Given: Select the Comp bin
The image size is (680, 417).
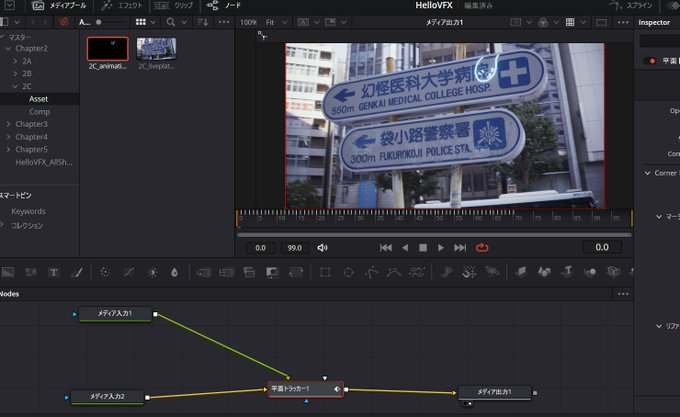Looking at the screenshot, I should tap(39, 112).
